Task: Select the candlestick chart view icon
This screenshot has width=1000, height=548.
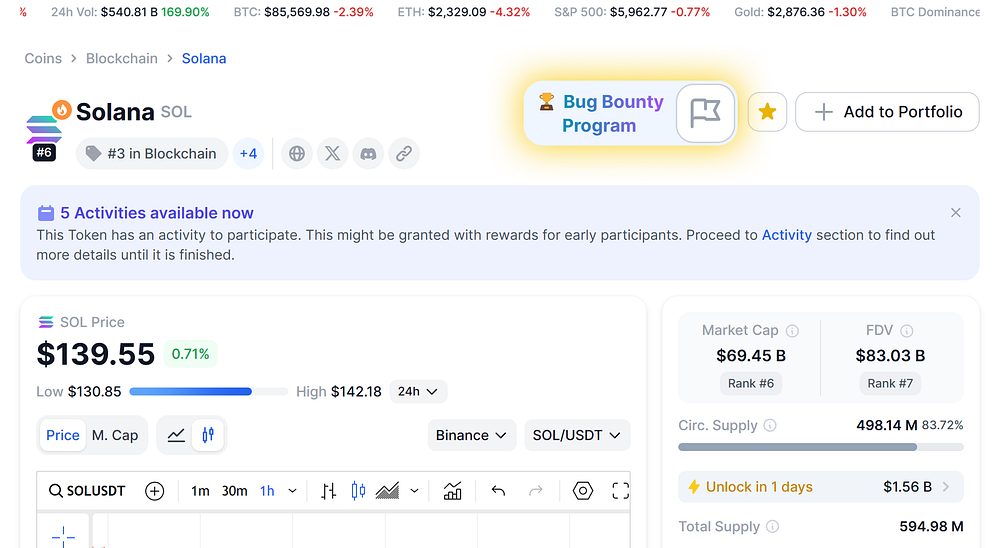Action: (x=208, y=435)
